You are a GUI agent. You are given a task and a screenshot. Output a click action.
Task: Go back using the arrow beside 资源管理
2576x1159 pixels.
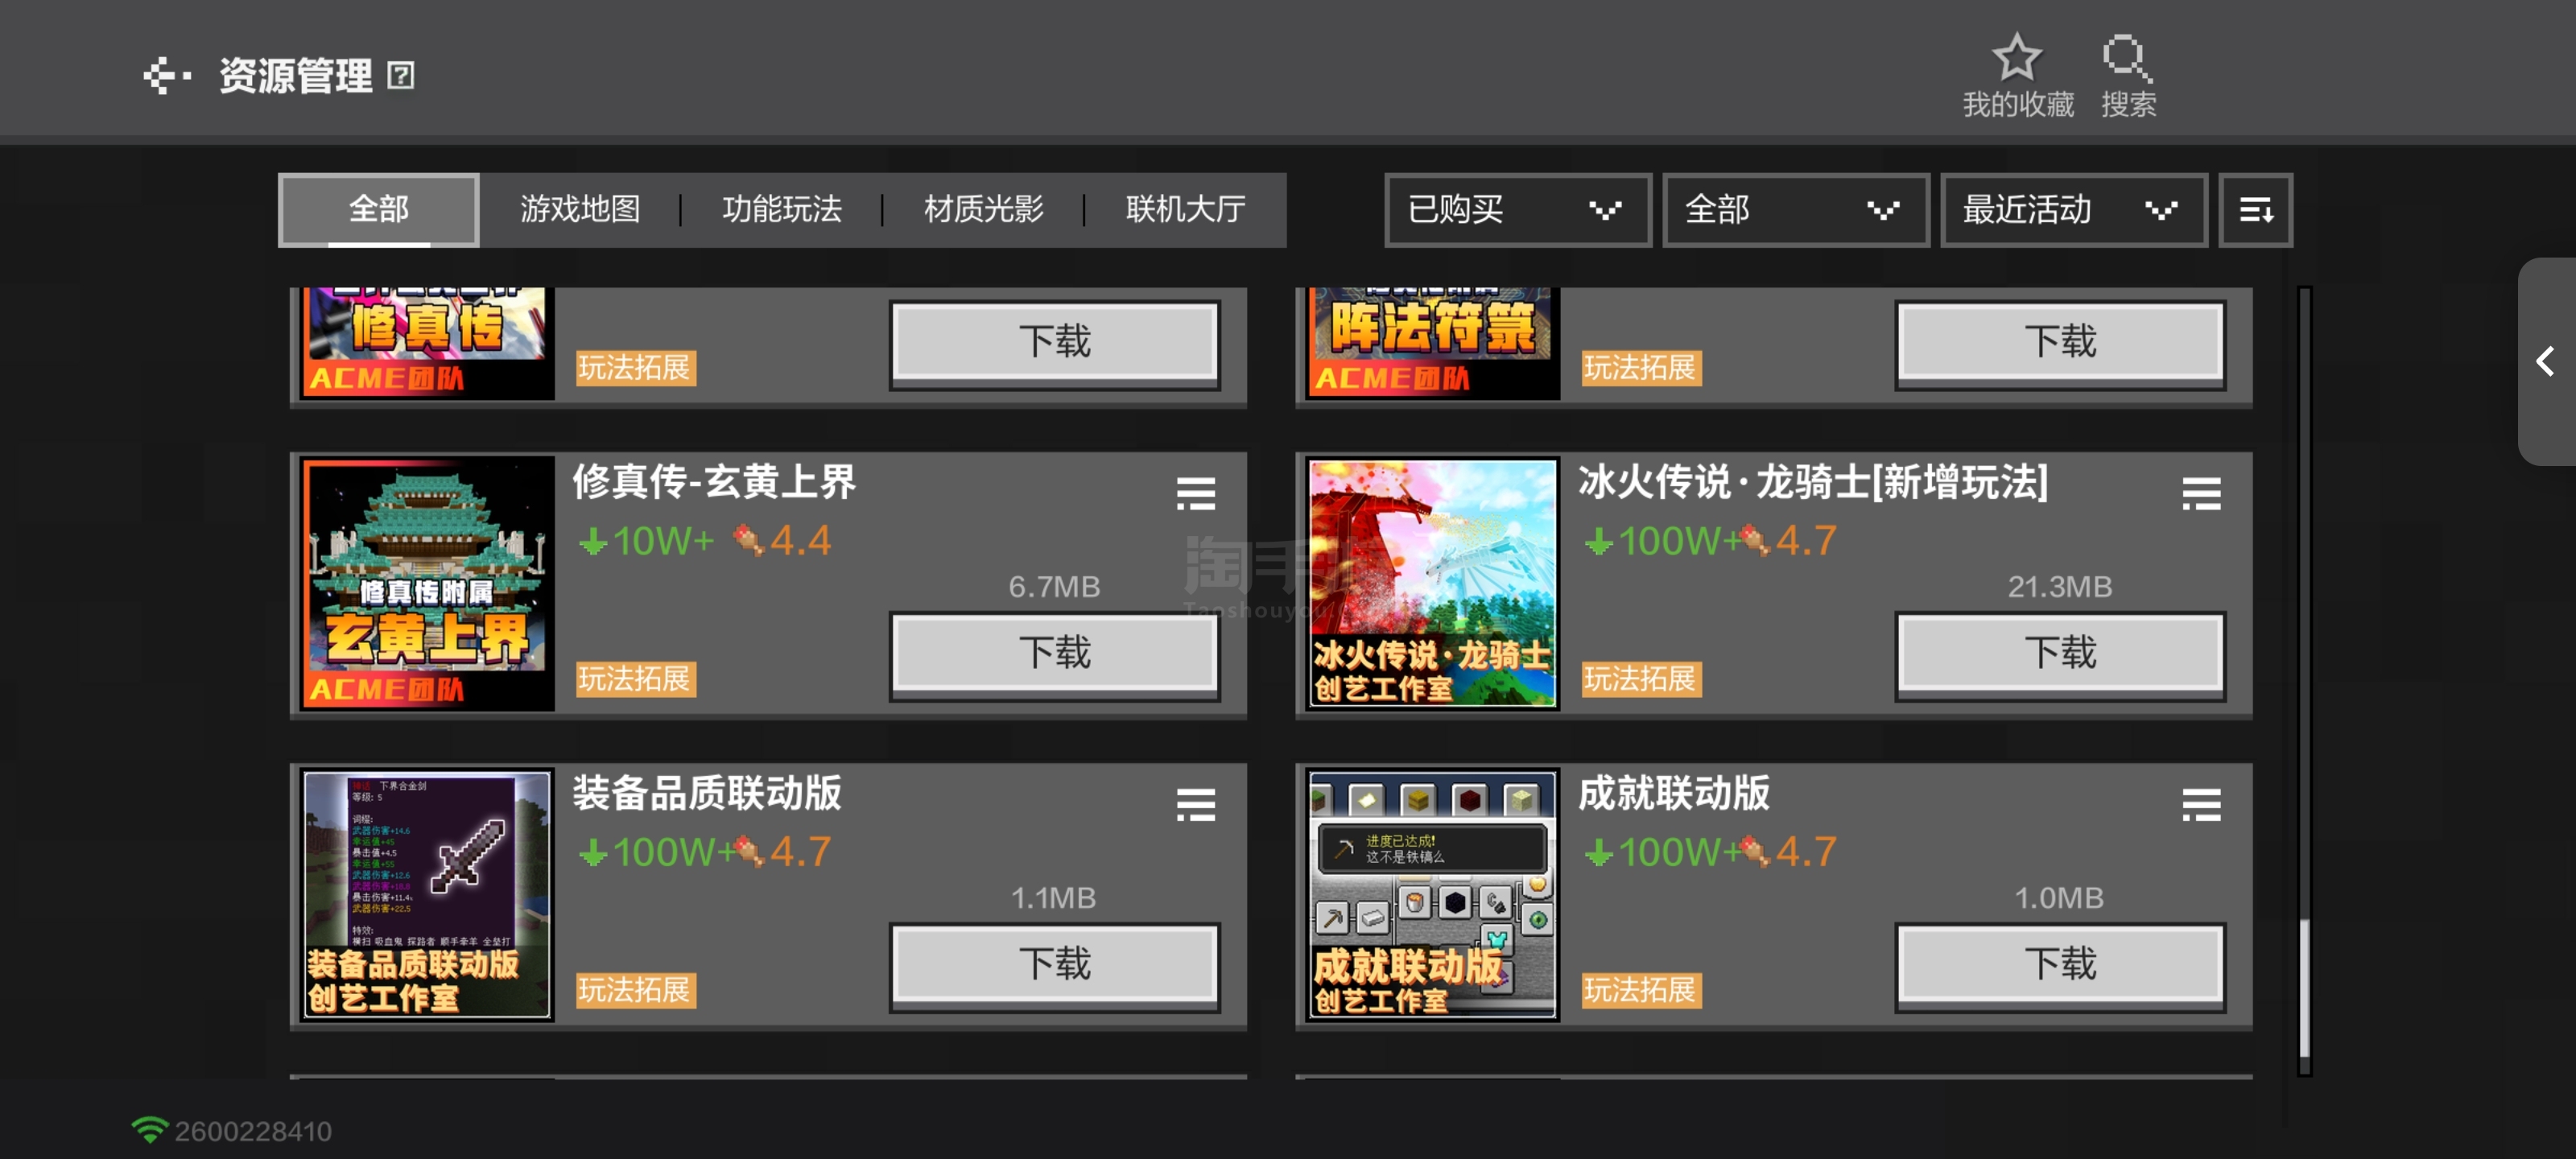(166, 75)
